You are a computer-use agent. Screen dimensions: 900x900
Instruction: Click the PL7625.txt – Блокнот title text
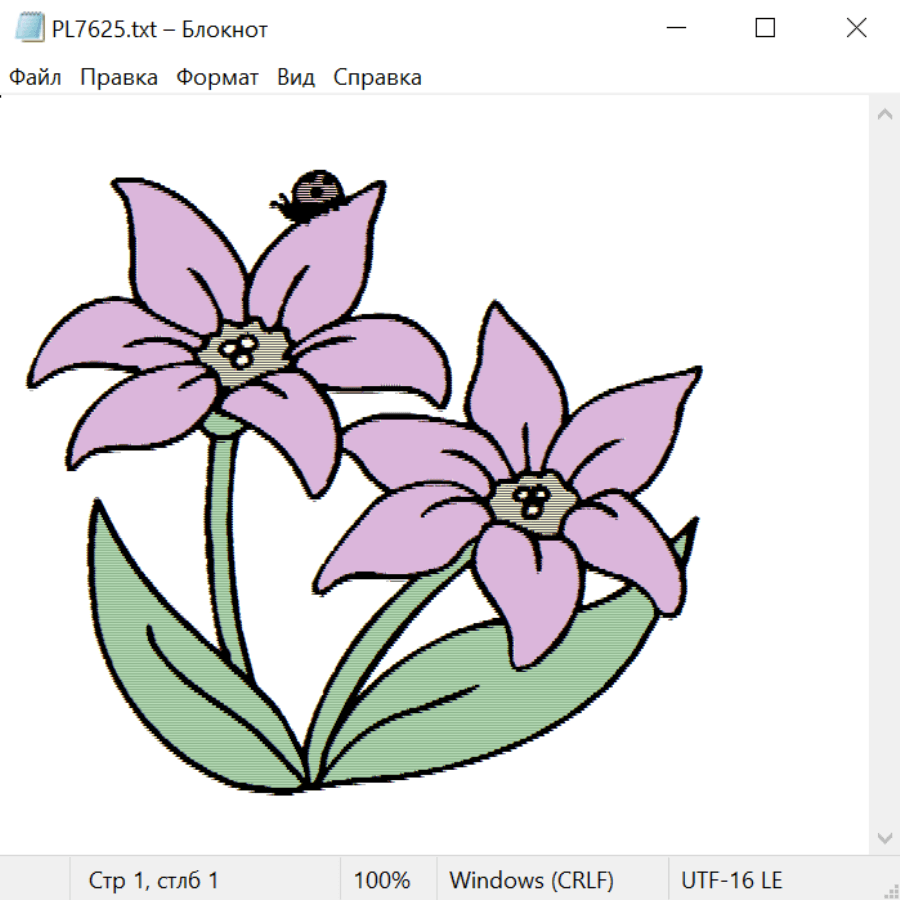tap(160, 29)
